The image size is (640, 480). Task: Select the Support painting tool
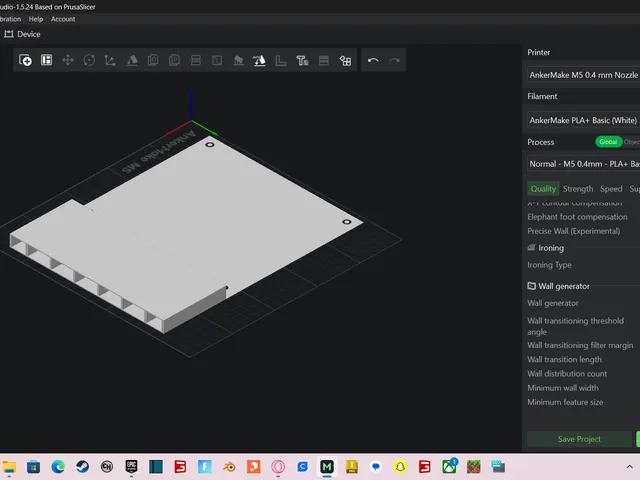[x=238, y=60]
